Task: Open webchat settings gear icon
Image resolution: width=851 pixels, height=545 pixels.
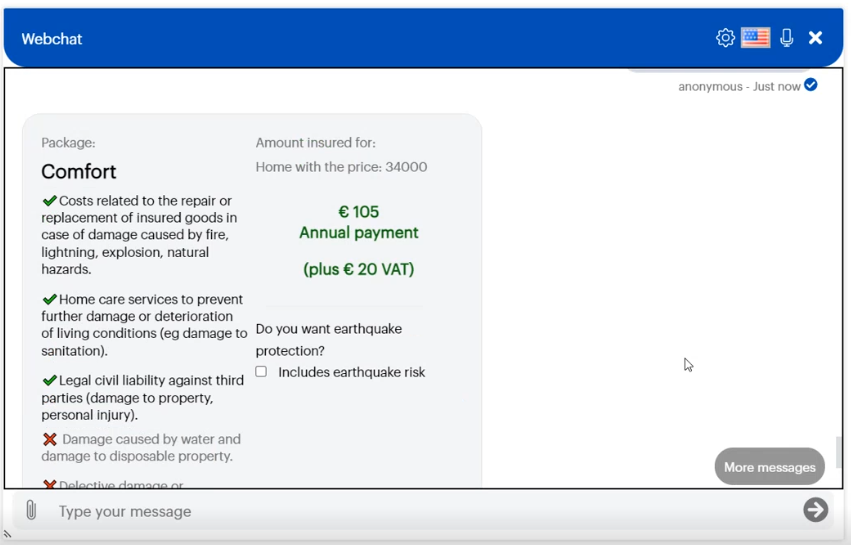Action: tap(725, 37)
